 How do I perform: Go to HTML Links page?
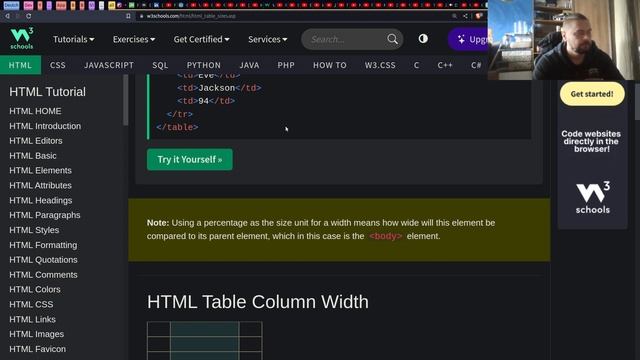tap(32, 319)
